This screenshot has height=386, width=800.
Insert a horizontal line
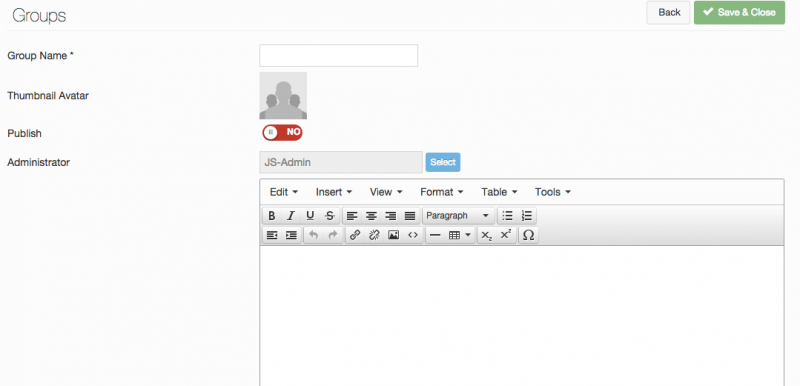435,235
